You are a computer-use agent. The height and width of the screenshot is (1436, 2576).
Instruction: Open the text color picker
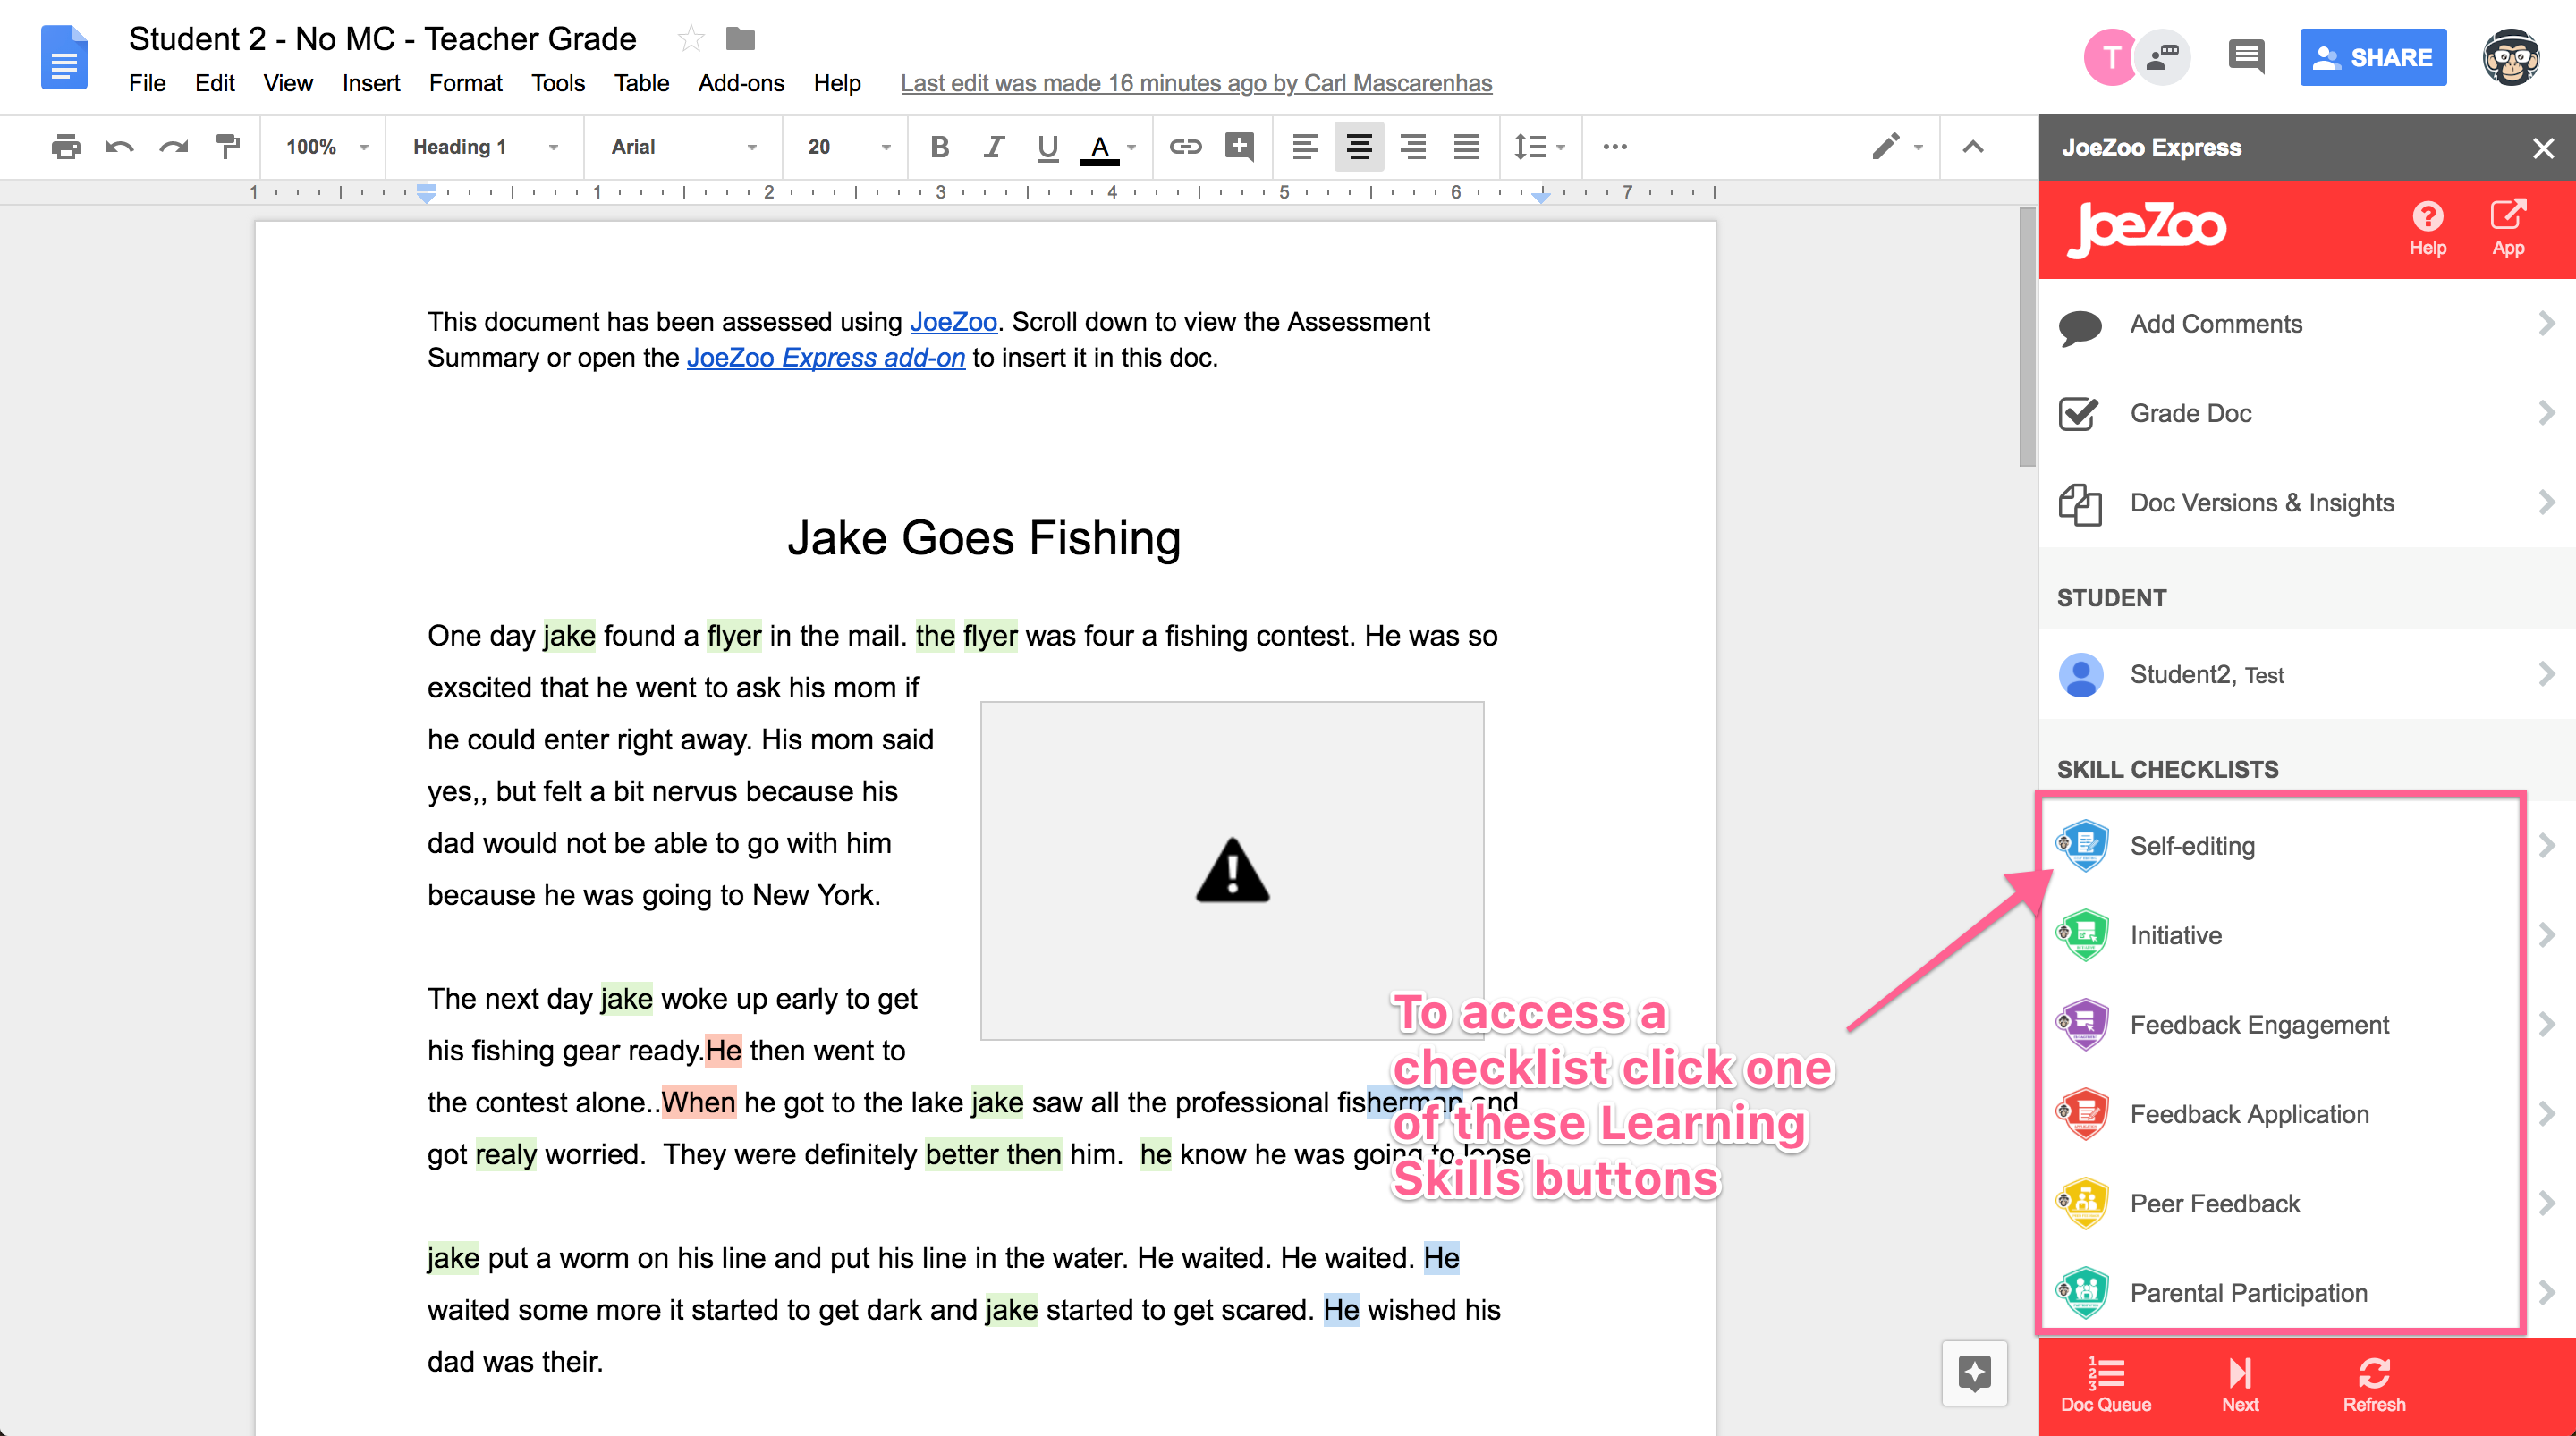pyautogui.click(x=1100, y=147)
